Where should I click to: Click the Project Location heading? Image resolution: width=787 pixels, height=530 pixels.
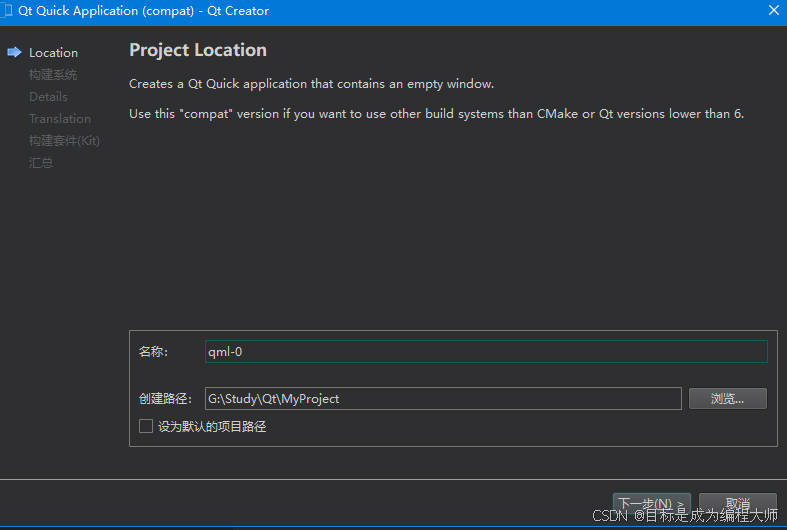198,50
